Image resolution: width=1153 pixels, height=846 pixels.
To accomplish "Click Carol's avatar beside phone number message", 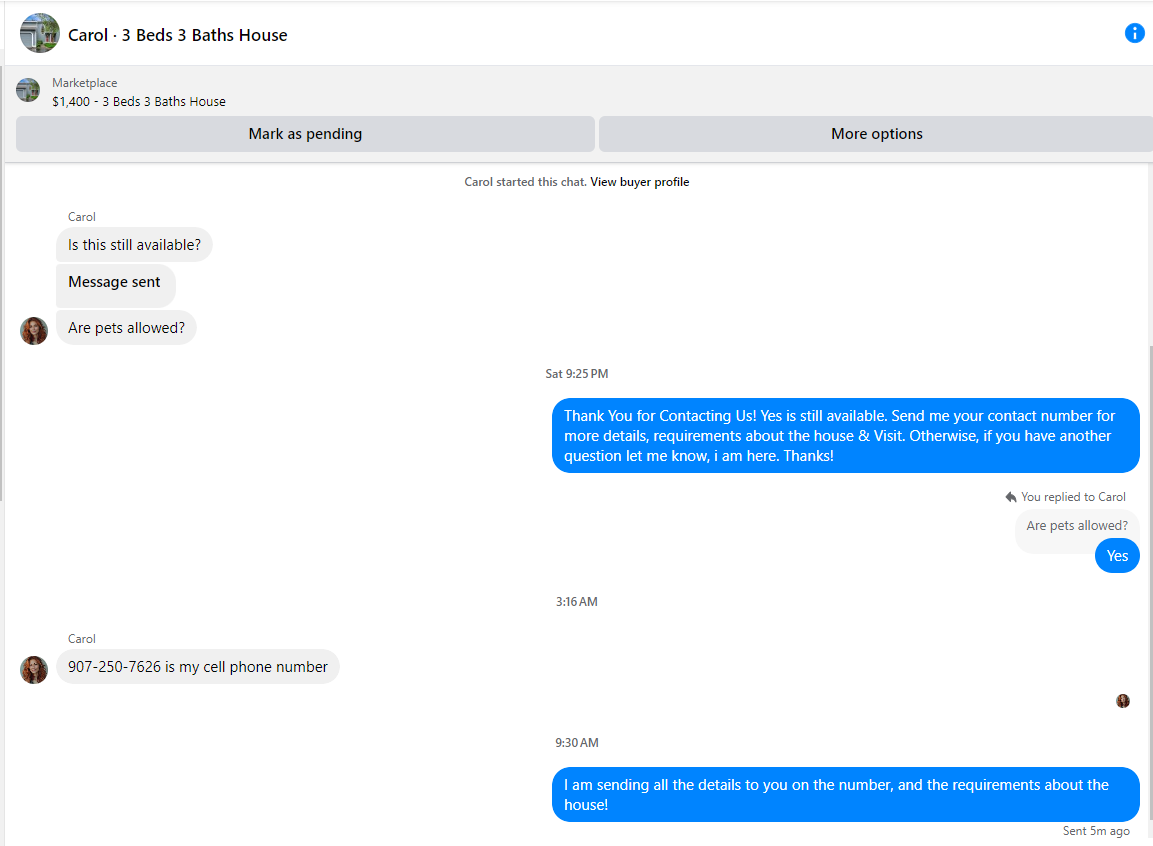I will tap(34, 670).
